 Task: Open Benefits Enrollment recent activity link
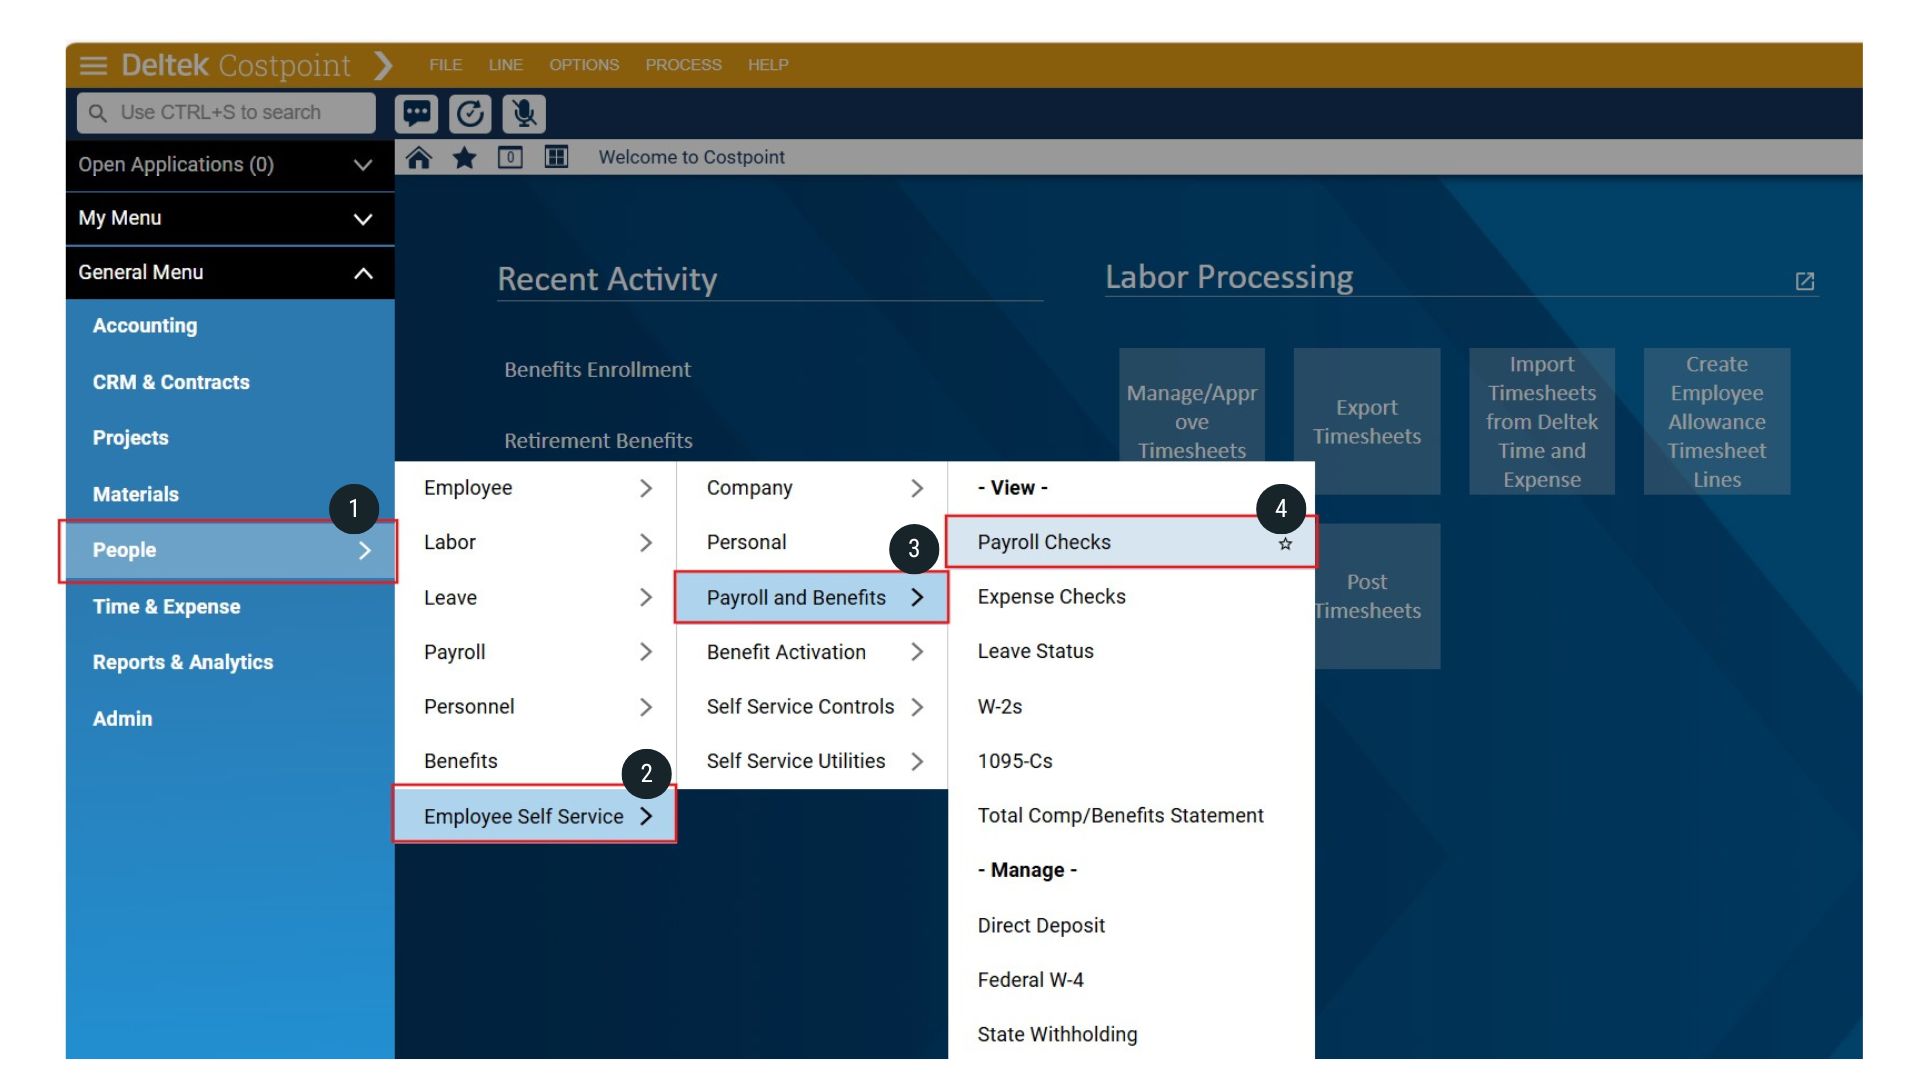597,370
